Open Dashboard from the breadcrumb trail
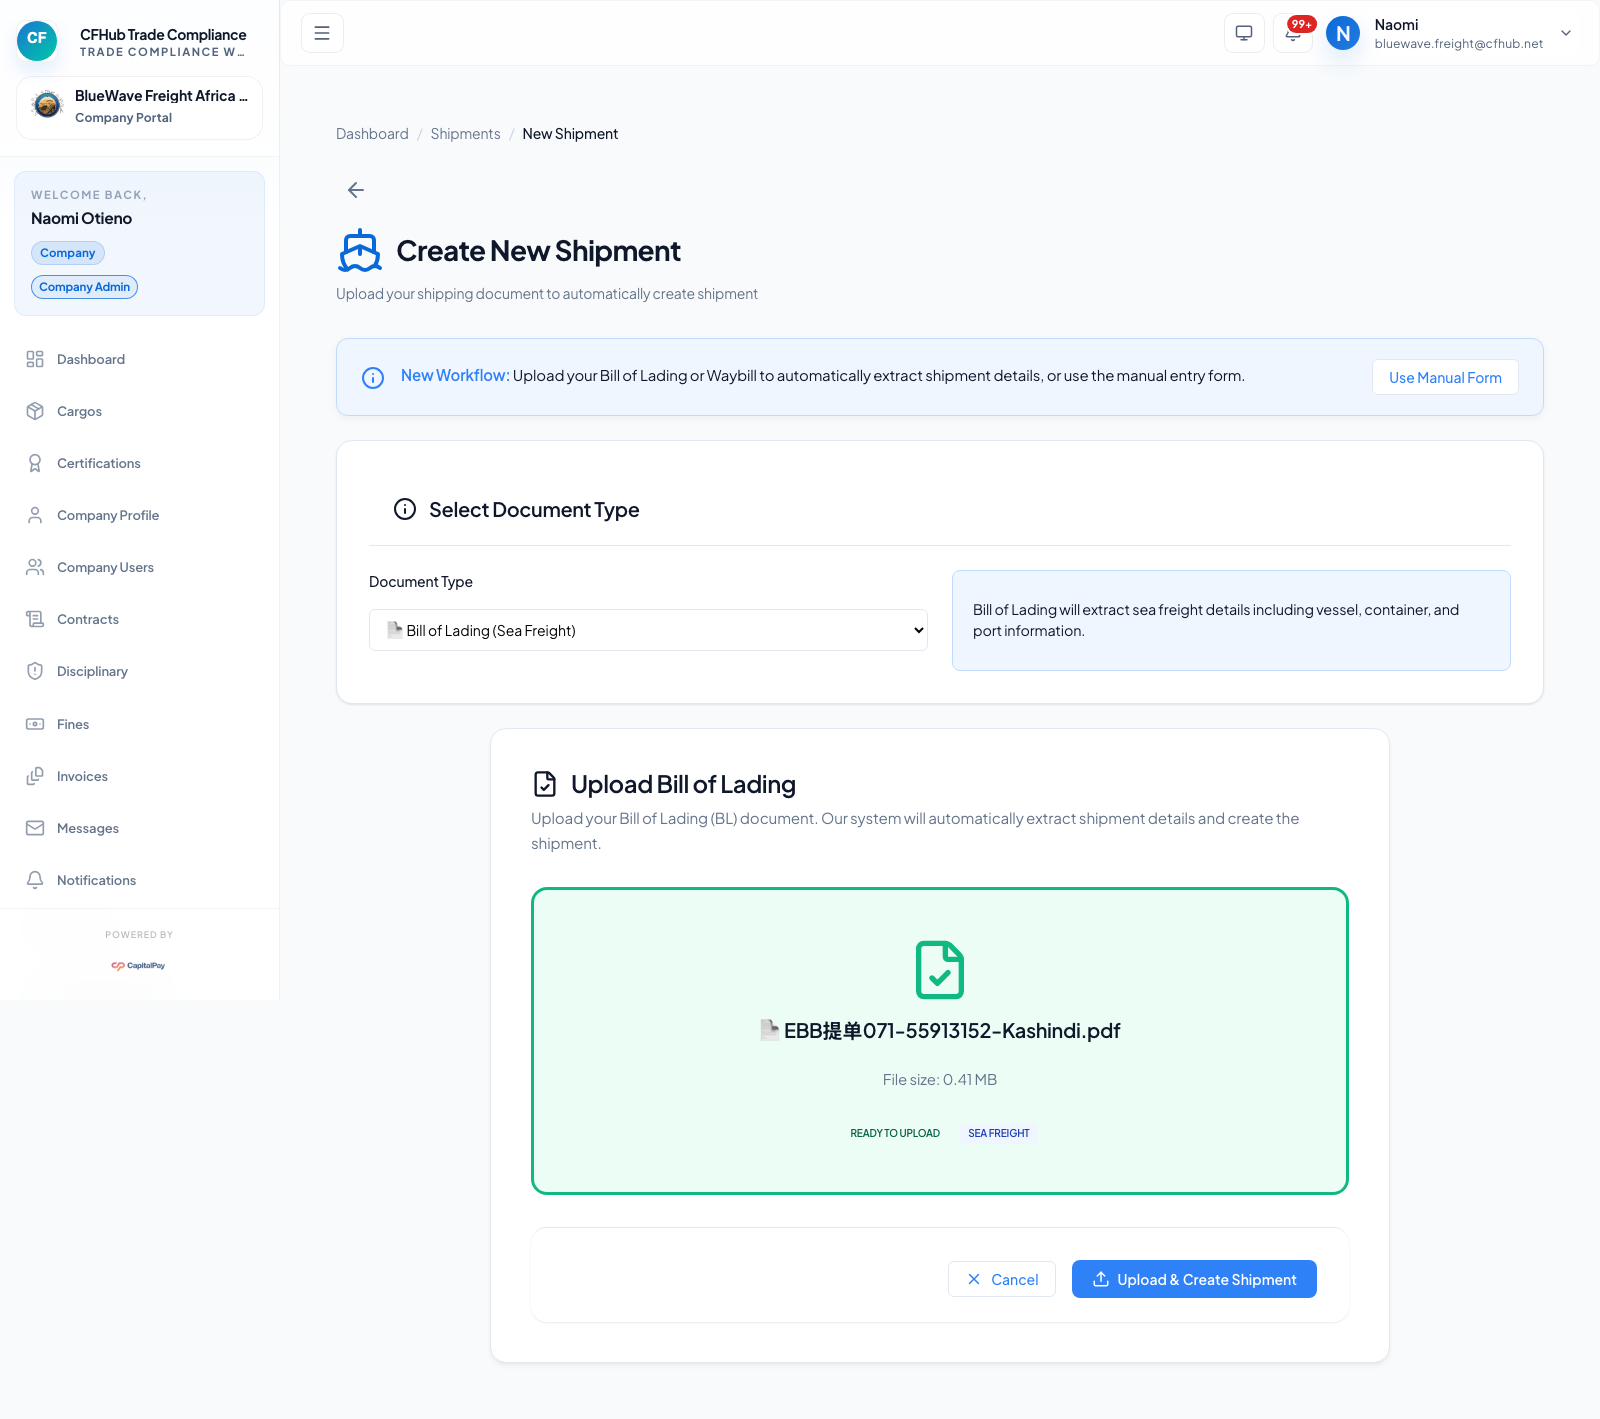 pyautogui.click(x=372, y=133)
